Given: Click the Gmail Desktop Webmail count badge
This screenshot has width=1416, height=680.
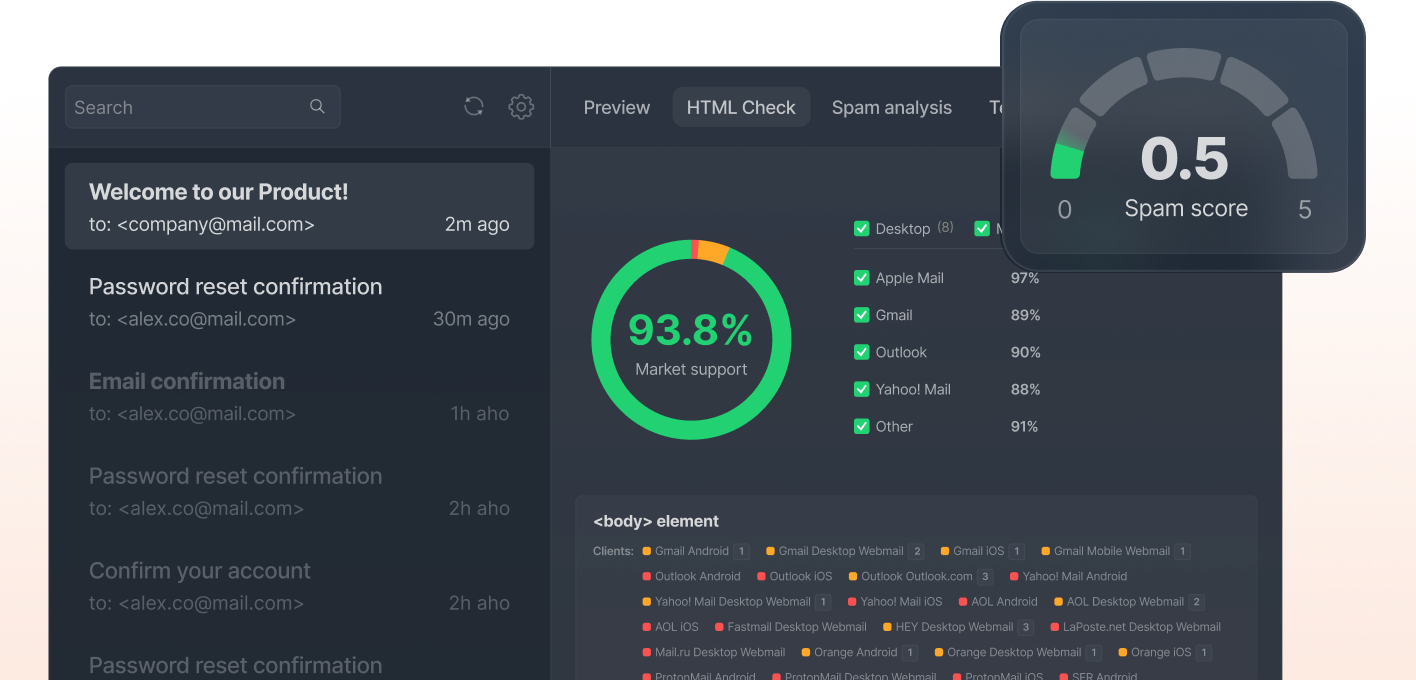Looking at the screenshot, I should (x=917, y=551).
